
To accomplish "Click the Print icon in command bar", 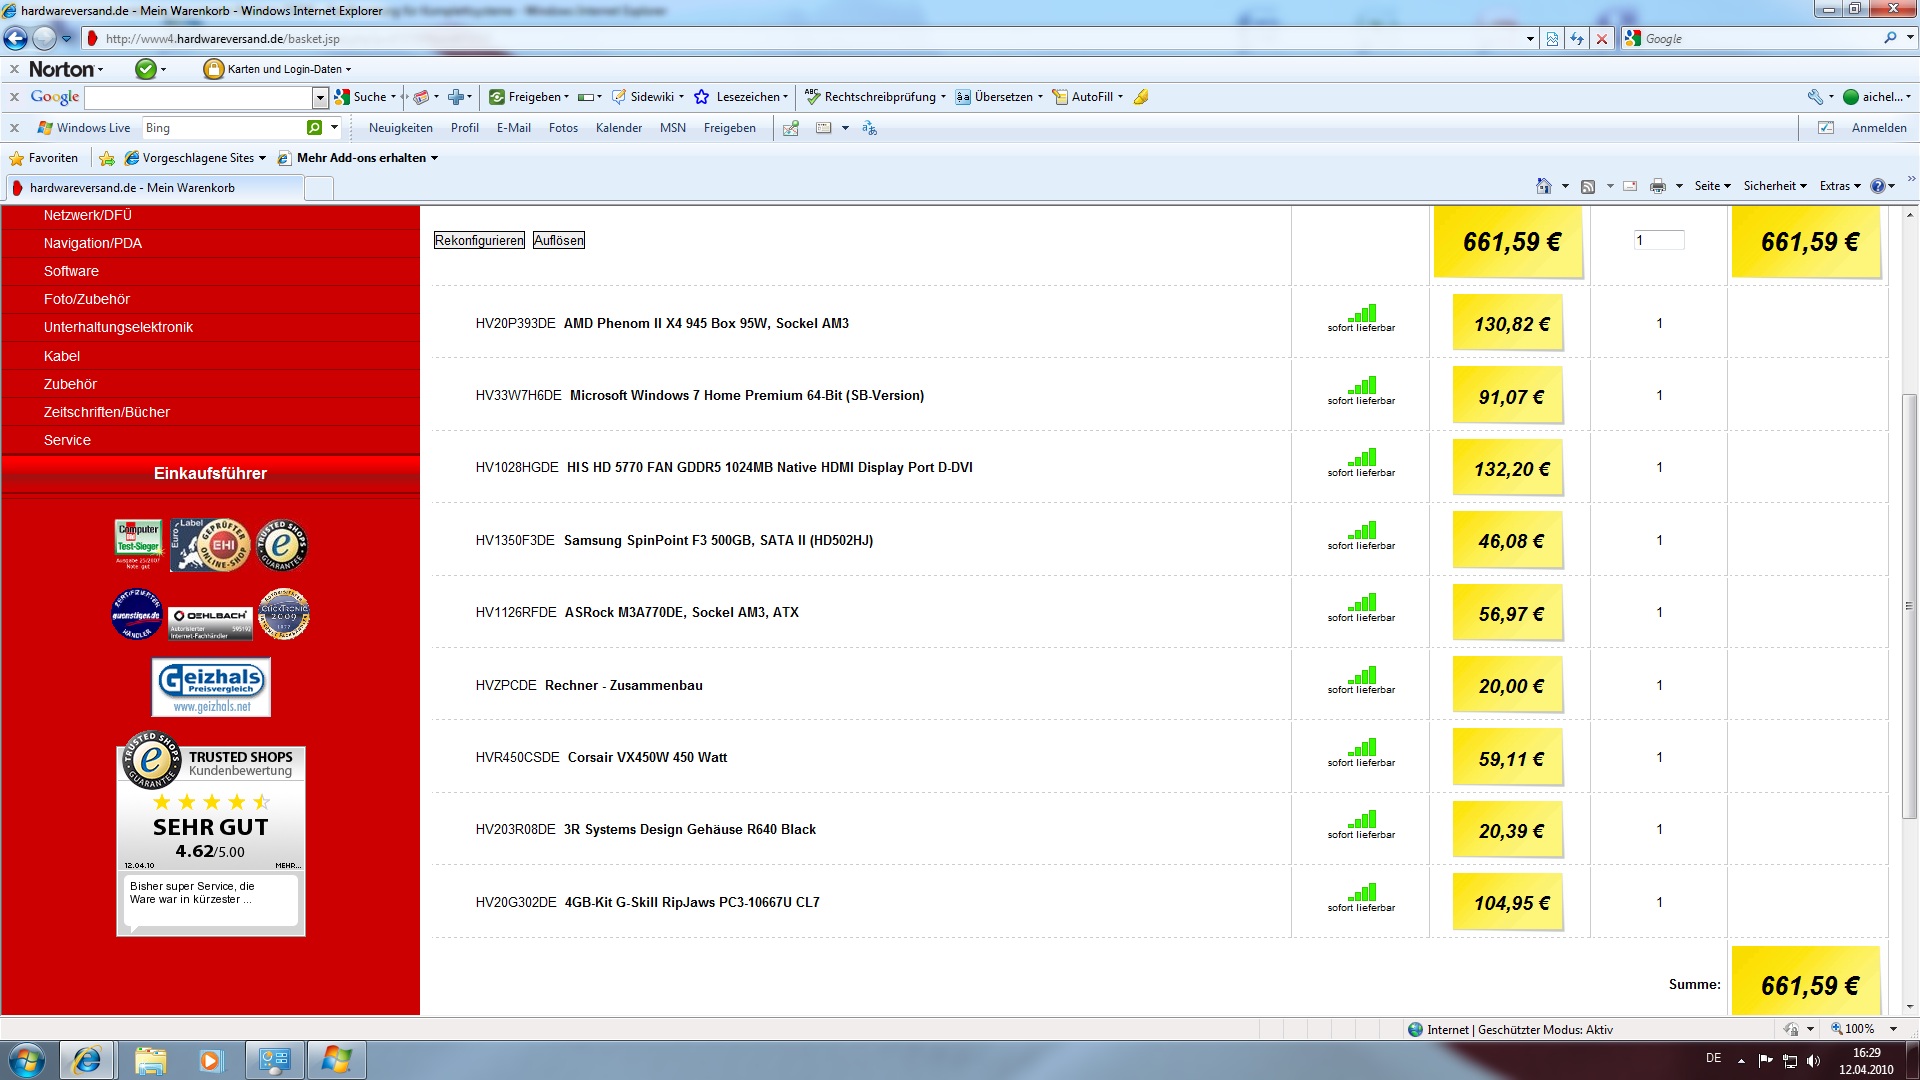I will [x=1658, y=186].
